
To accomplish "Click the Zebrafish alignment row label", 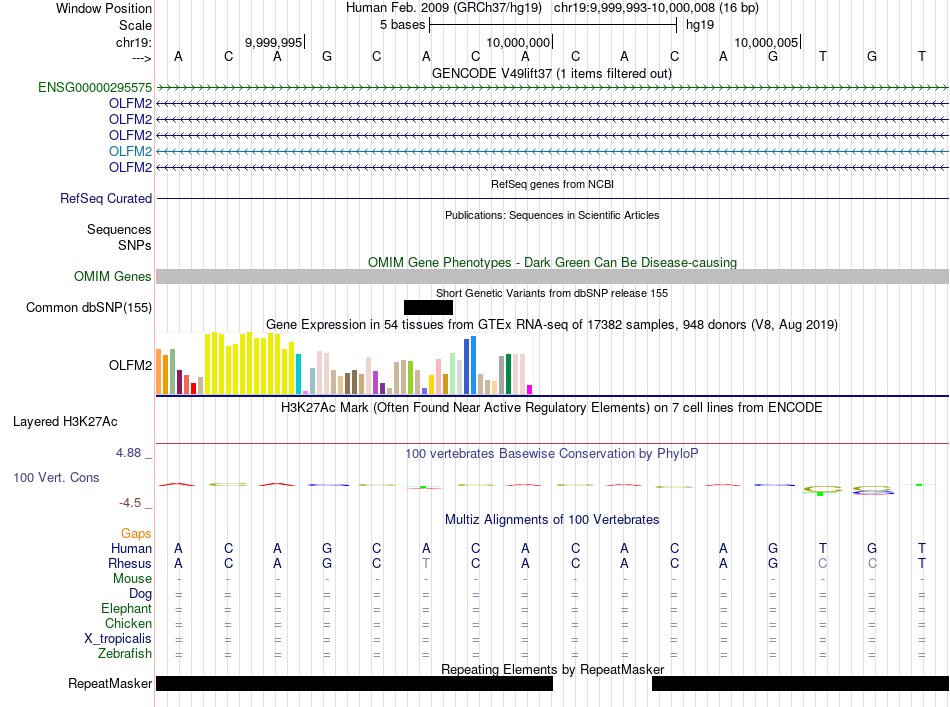I will 125,654.
